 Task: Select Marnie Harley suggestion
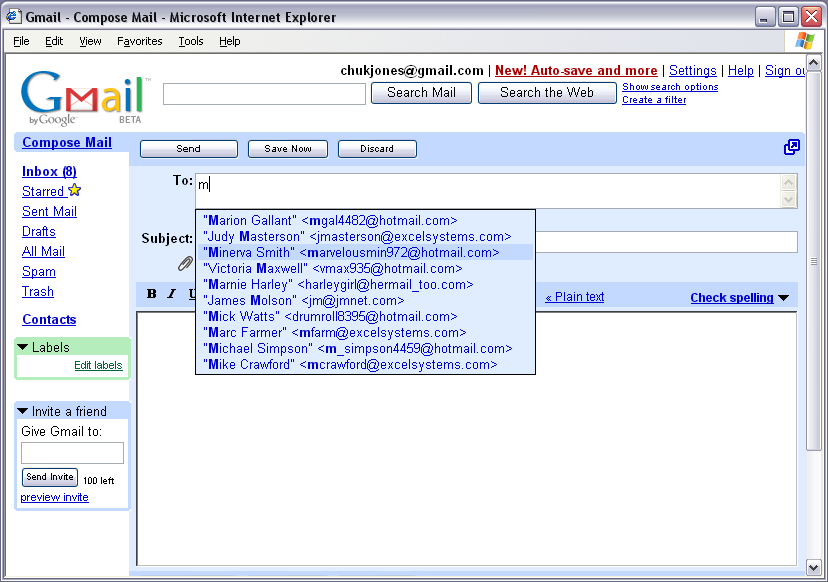[x=365, y=284]
